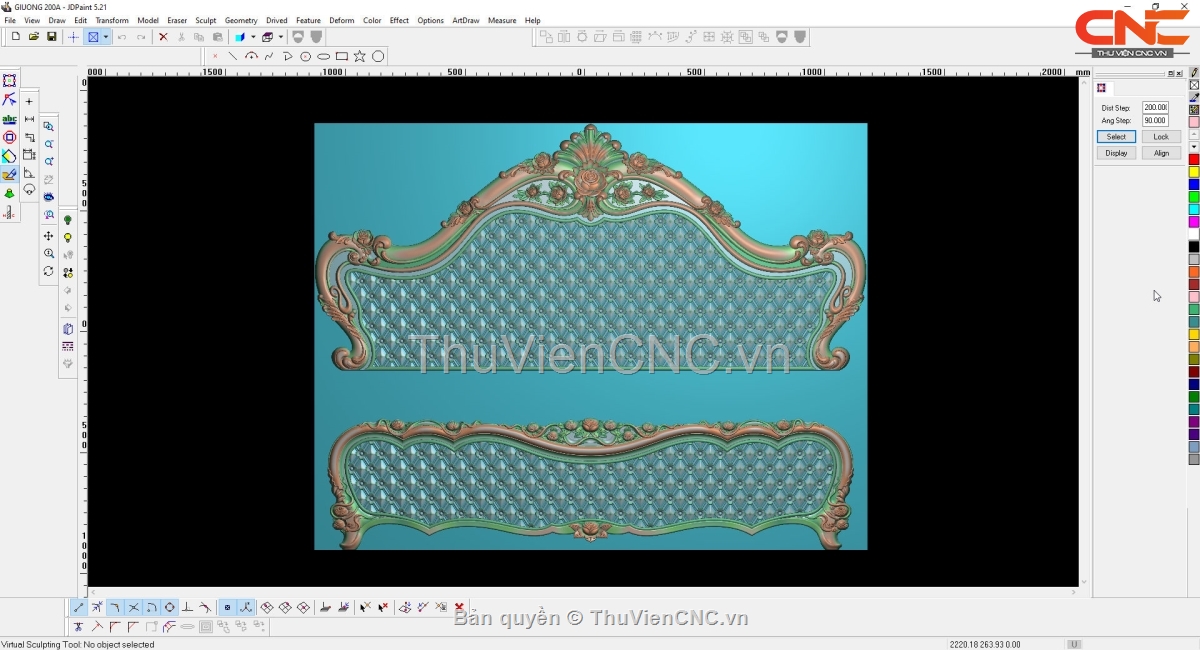
Task: Select the star shape tool
Action: pos(360,56)
